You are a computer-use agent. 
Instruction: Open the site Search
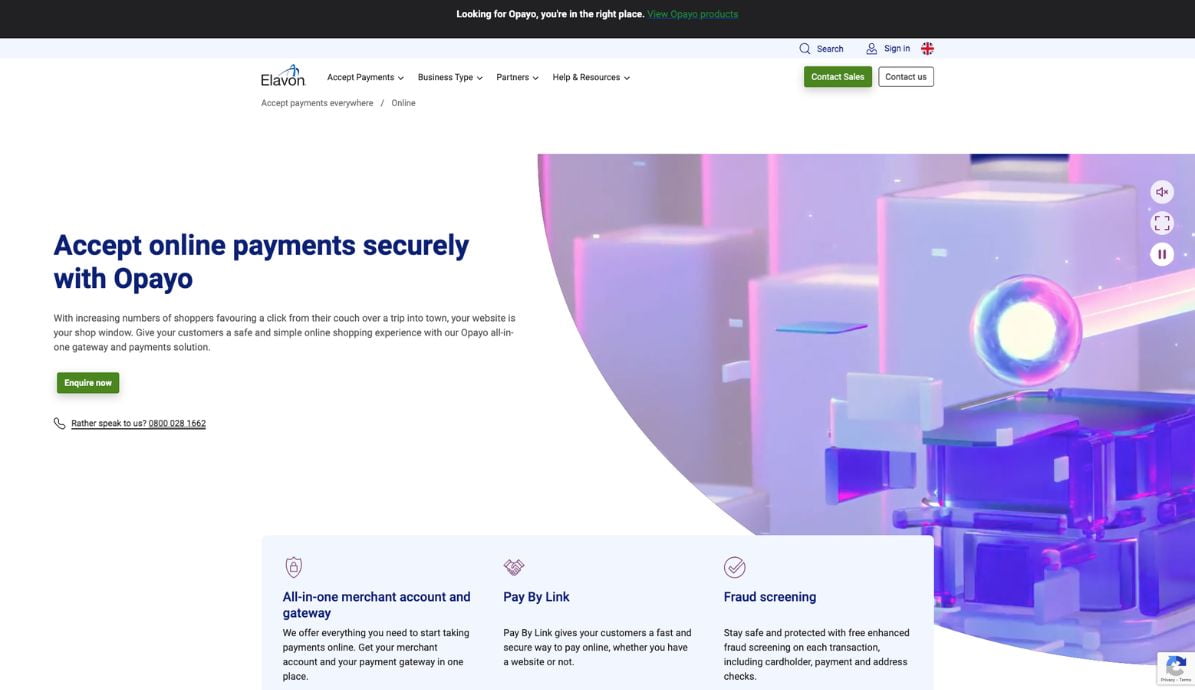coord(821,48)
